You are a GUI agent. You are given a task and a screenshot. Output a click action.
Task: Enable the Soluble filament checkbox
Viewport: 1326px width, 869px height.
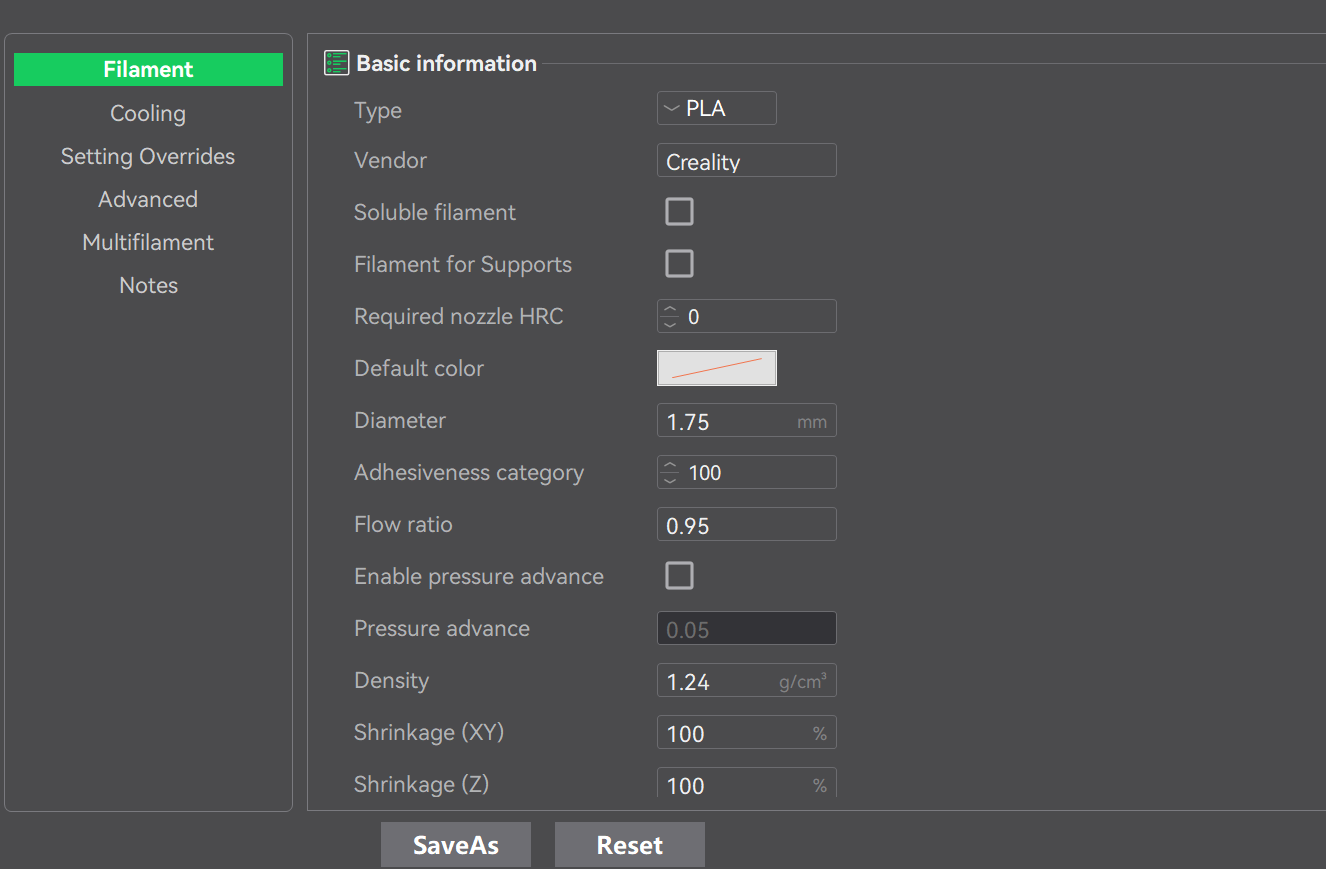679,212
